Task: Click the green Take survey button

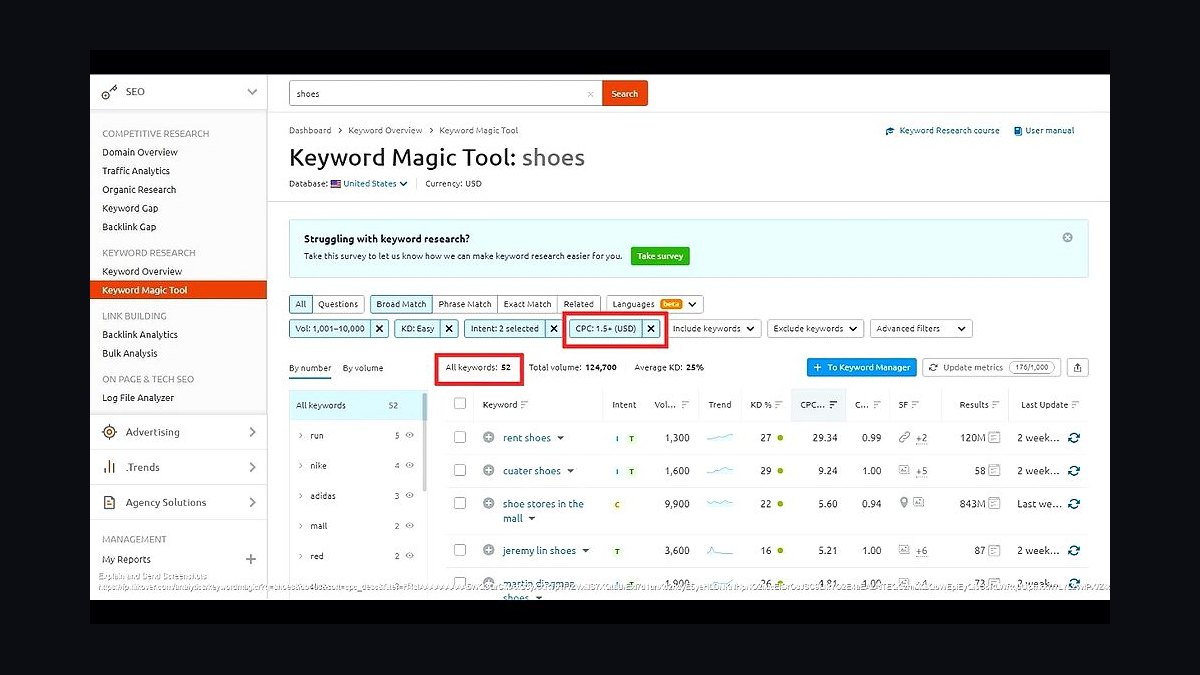Action: (660, 256)
